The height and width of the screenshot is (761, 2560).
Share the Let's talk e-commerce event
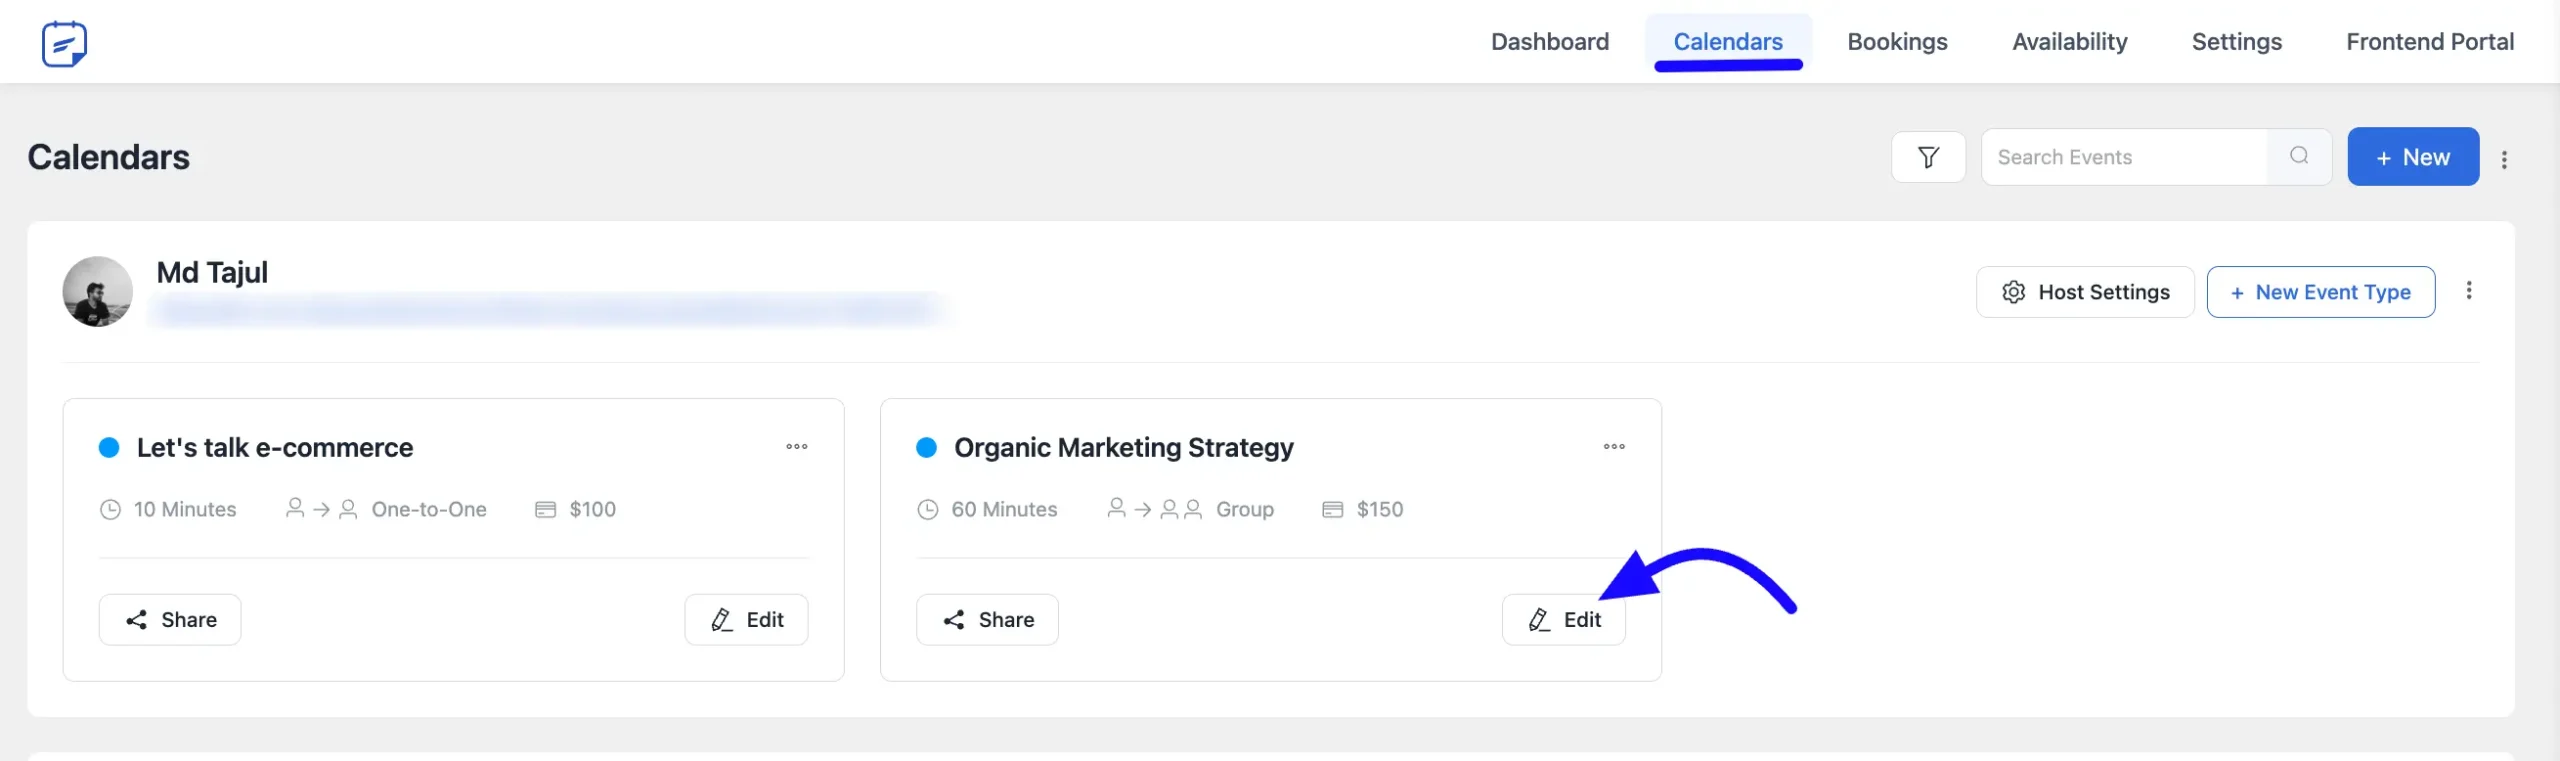point(170,620)
